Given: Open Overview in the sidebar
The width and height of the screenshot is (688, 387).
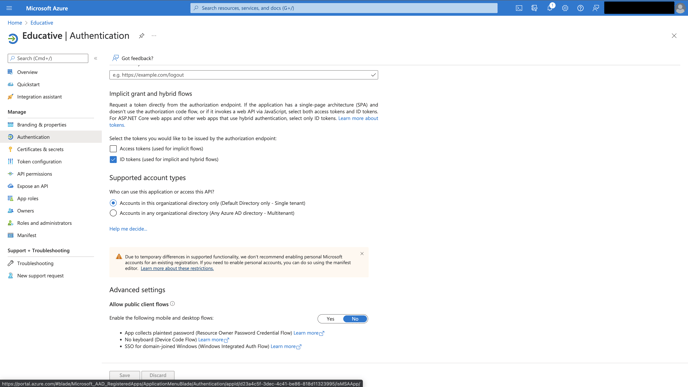Looking at the screenshot, I should pos(27,72).
